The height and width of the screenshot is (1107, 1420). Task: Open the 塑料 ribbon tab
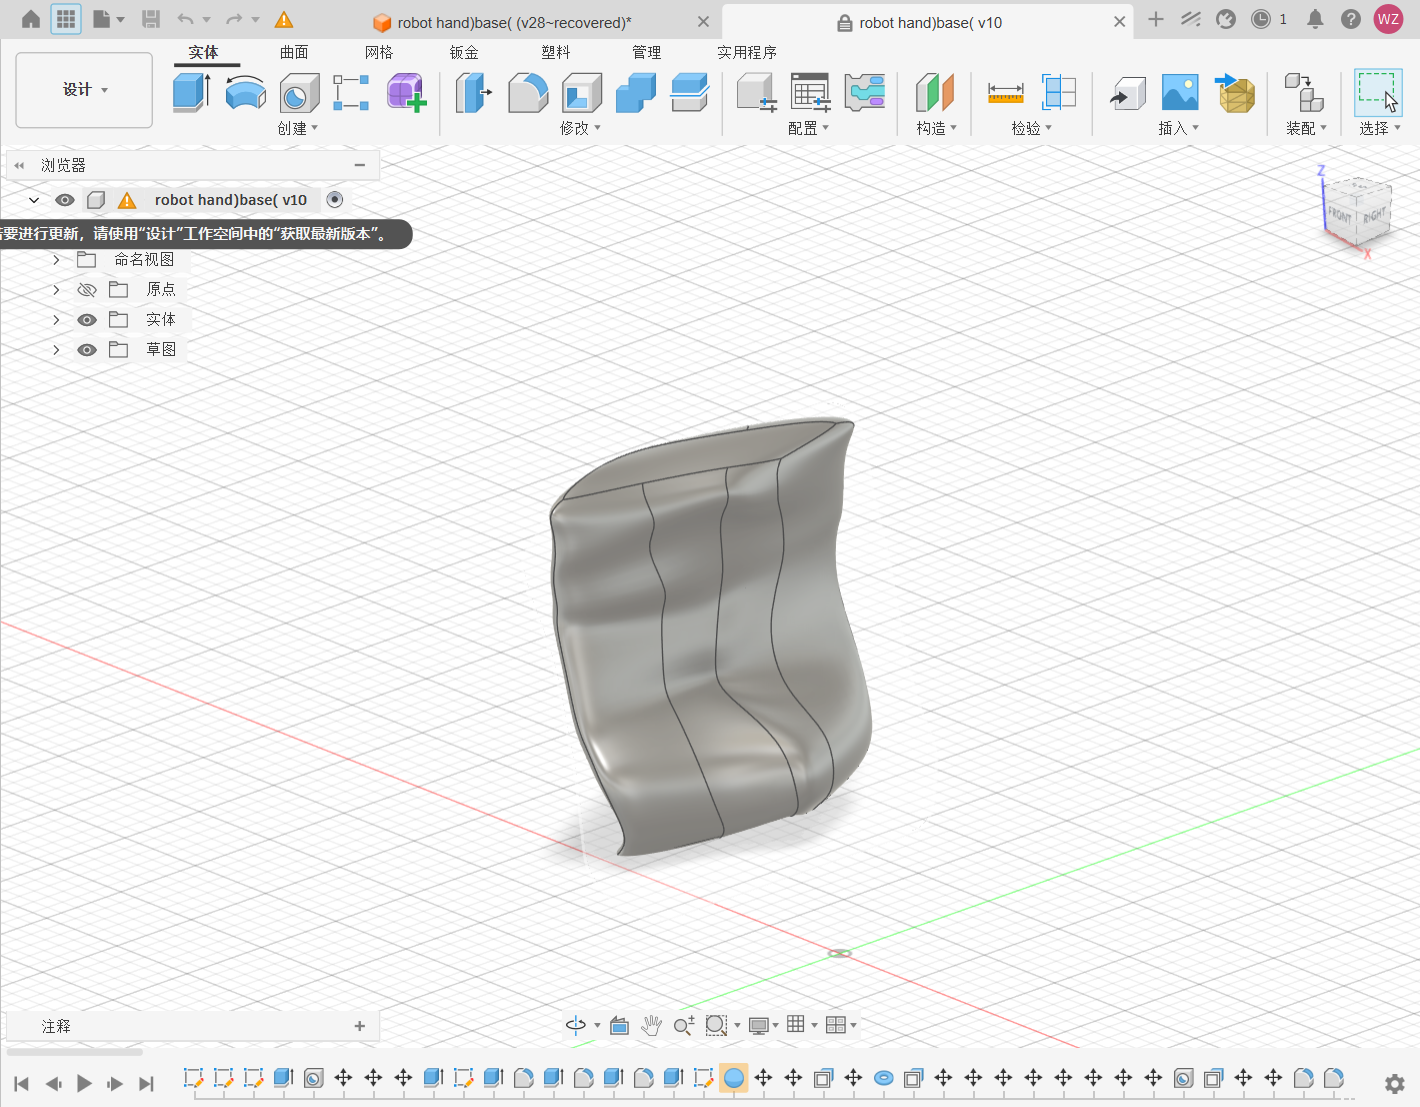556,52
